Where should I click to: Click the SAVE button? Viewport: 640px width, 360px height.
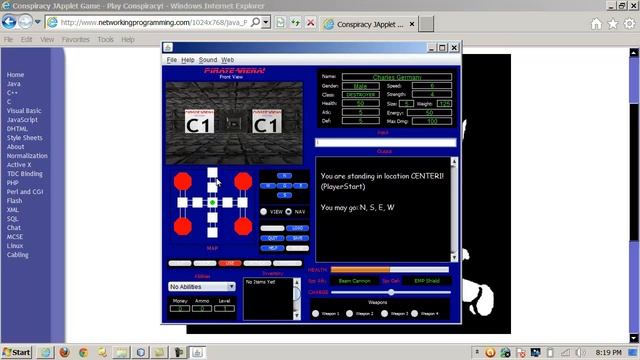(x=298, y=238)
